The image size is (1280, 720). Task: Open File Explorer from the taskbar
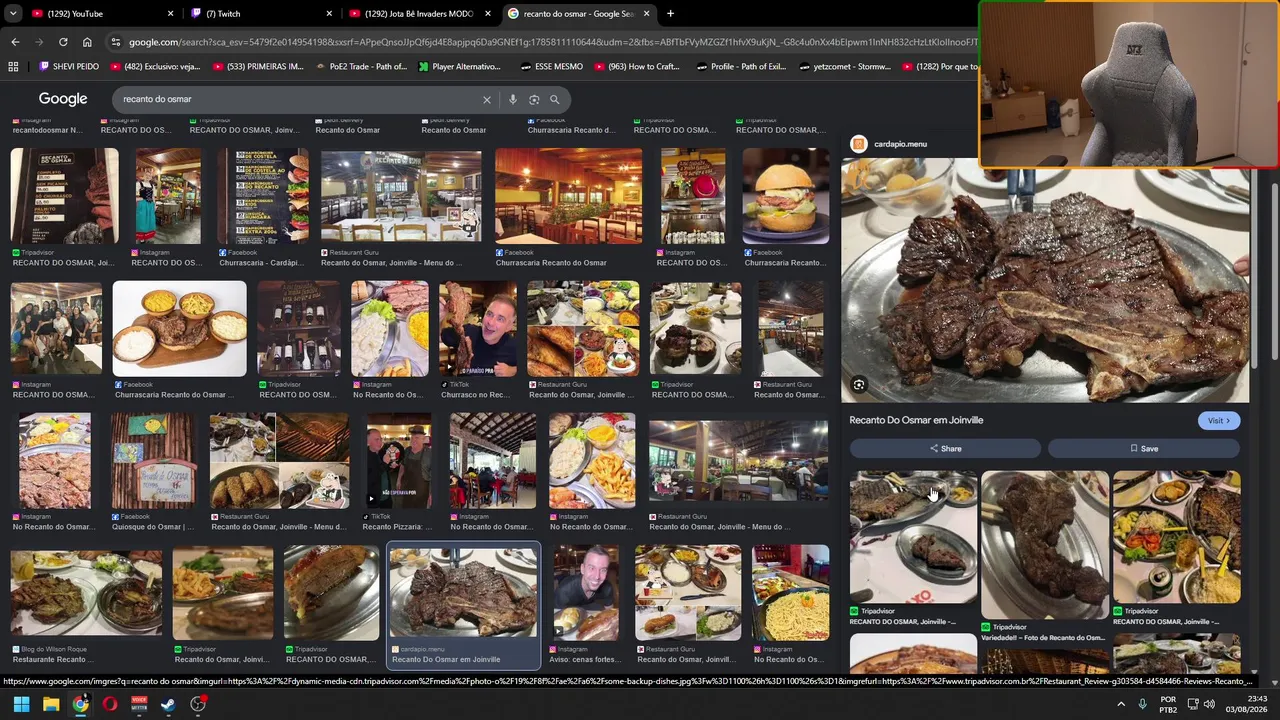point(51,704)
